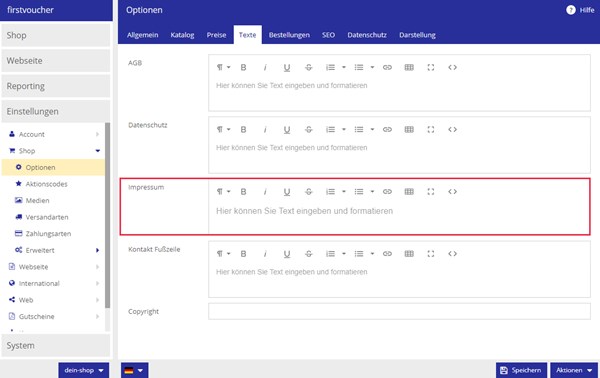Switch to the Katalog tab
This screenshot has height=378, width=600.
coord(182,35)
